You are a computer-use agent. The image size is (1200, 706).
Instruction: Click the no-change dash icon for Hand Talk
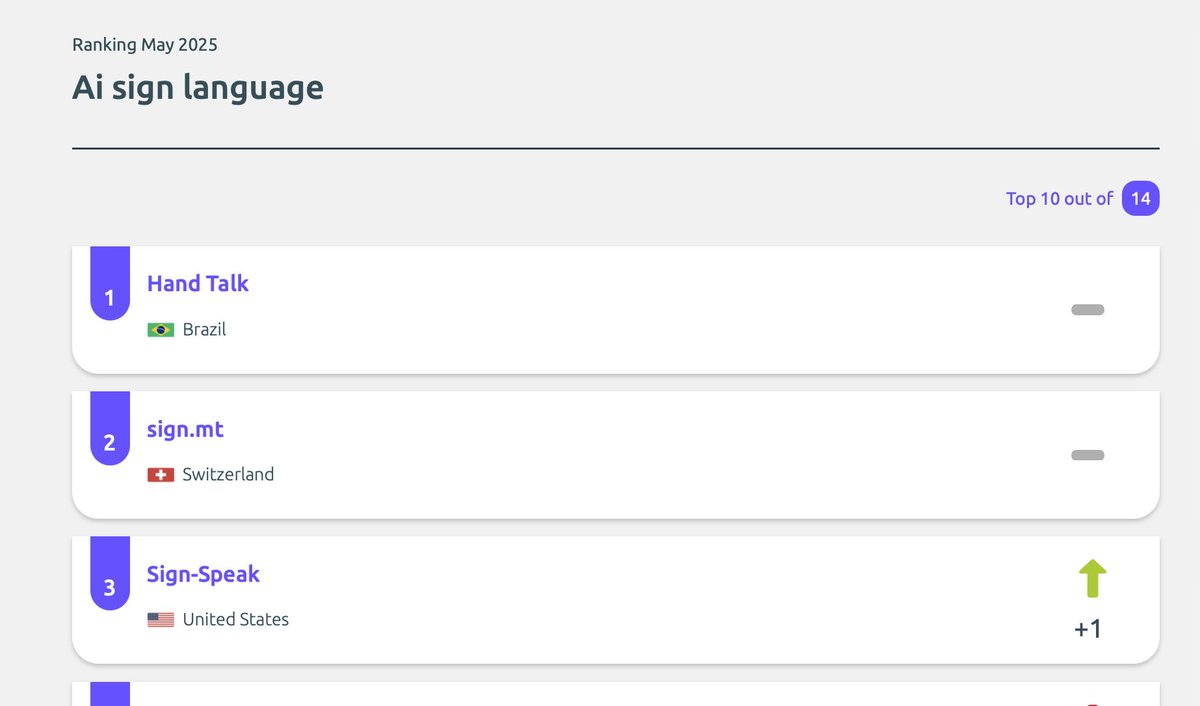(1088, 310)
